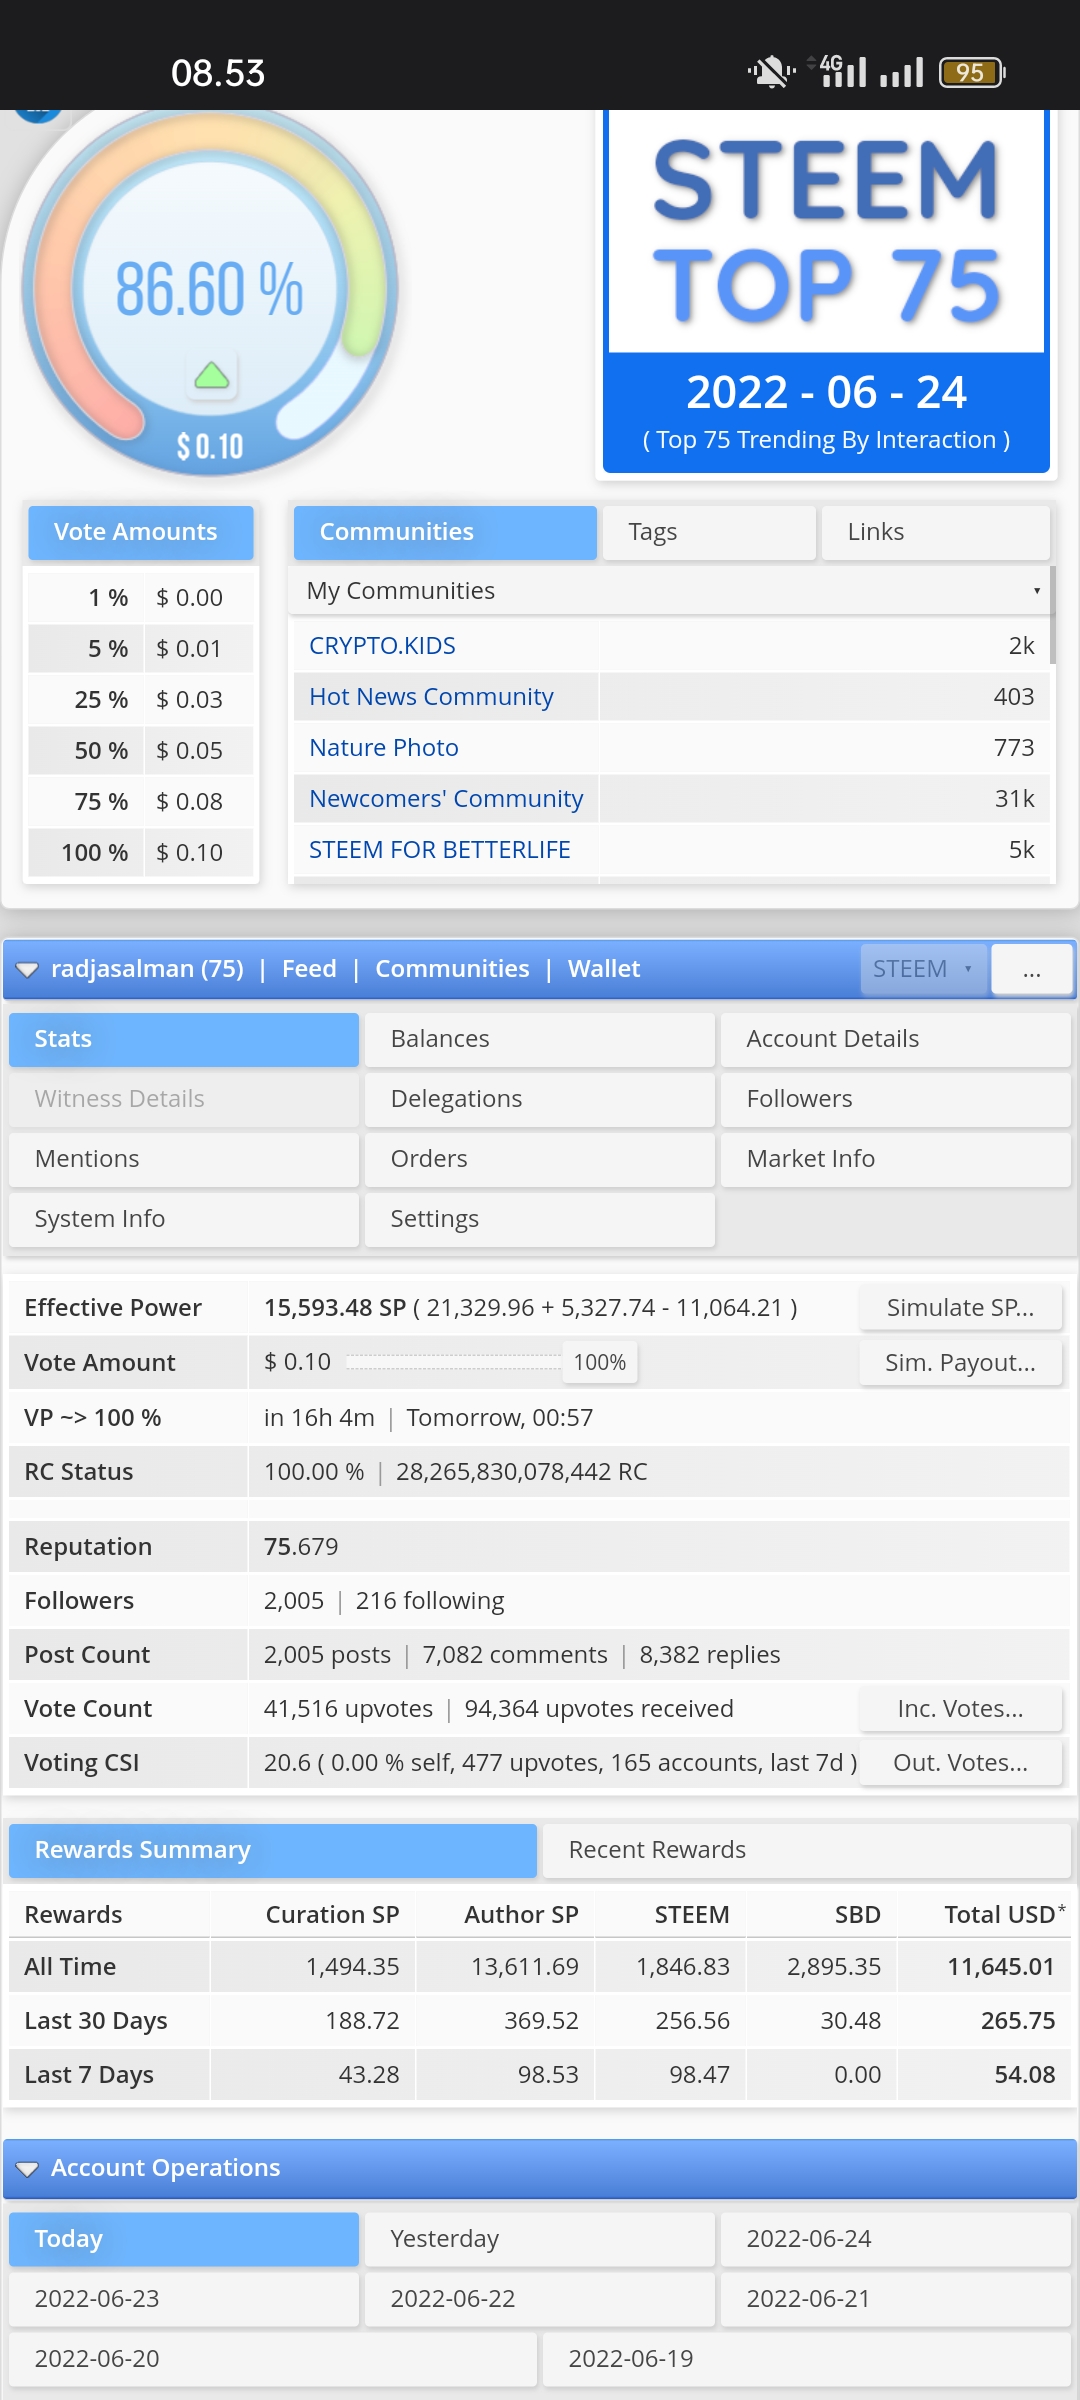Click the Out. Votes... button
Viewport: 1080px width, 2400px height.
point(960,1763)
